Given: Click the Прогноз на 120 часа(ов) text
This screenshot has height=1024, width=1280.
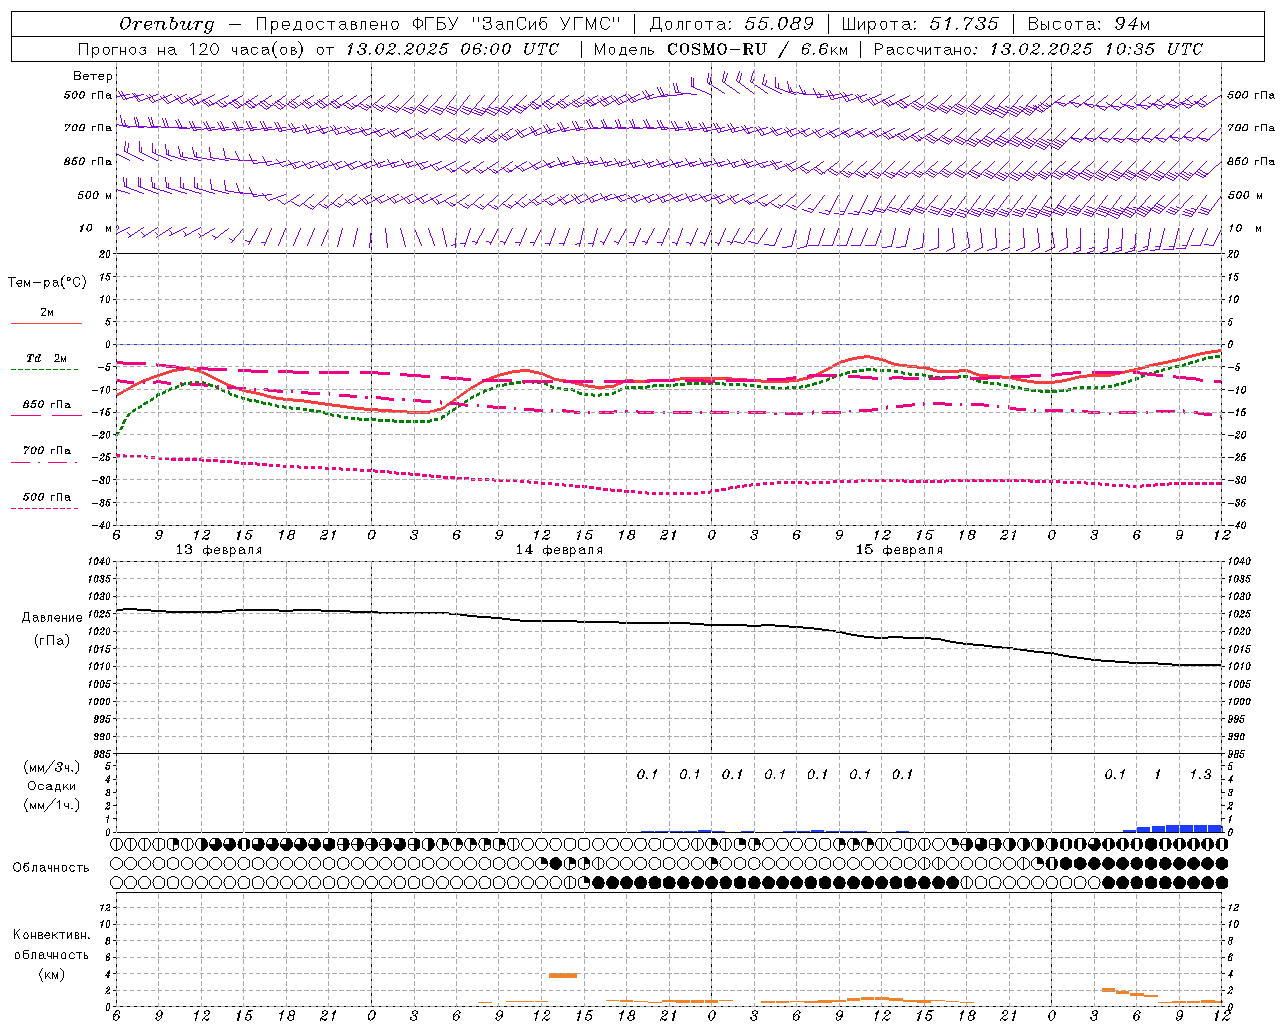Looking at the screenshot, I should coord(192,49).
